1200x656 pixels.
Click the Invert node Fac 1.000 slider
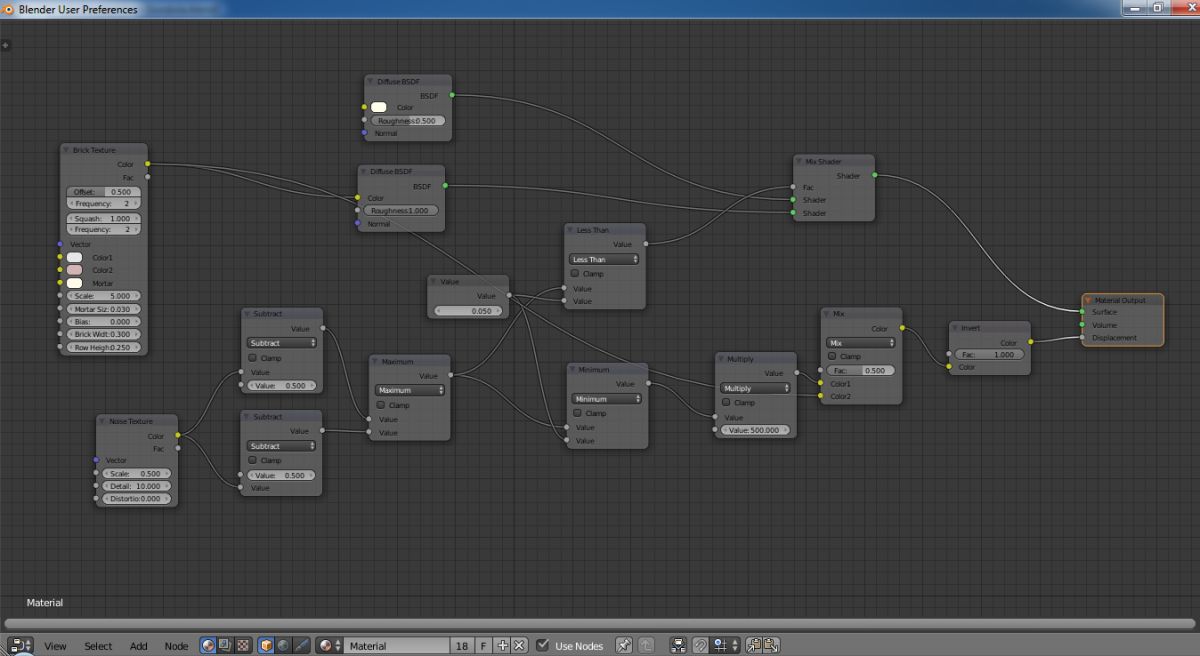click(x=990, y=354)
